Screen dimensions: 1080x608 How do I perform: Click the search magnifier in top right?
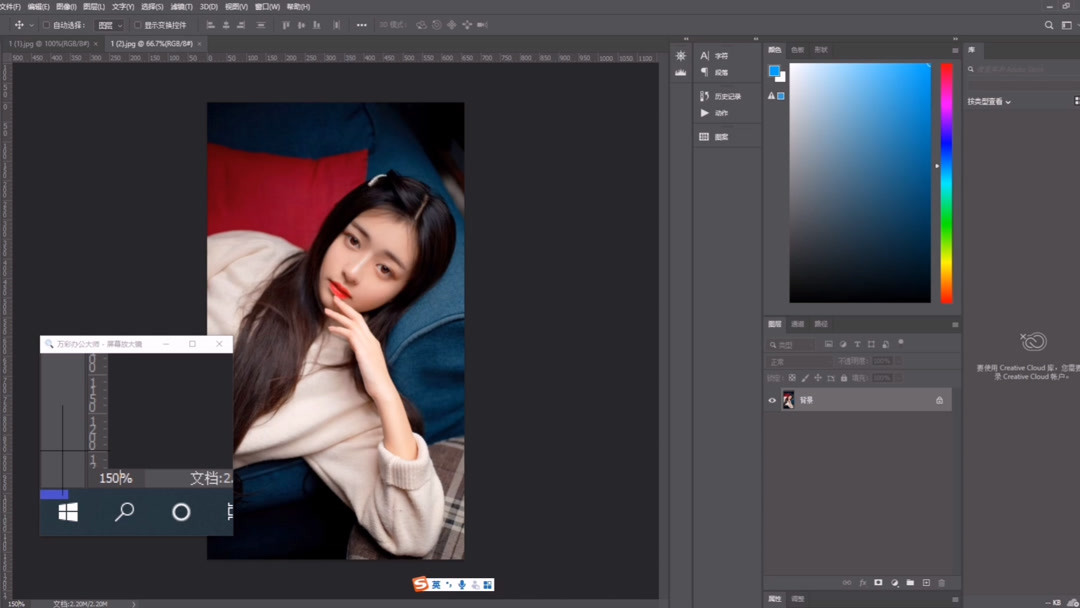(x=1049, y=25)
